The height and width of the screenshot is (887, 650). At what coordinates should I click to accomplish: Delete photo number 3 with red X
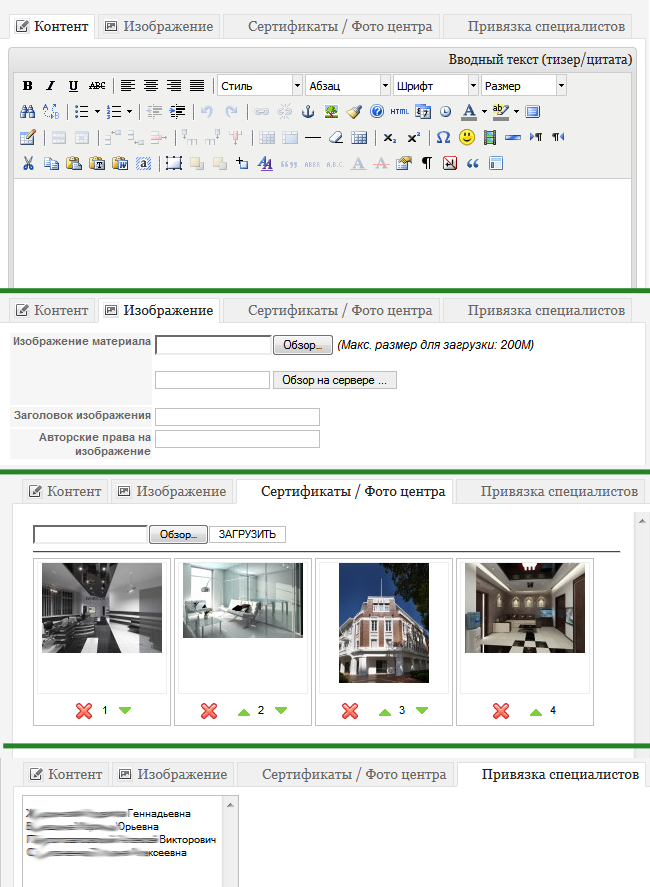coord(350,711)
